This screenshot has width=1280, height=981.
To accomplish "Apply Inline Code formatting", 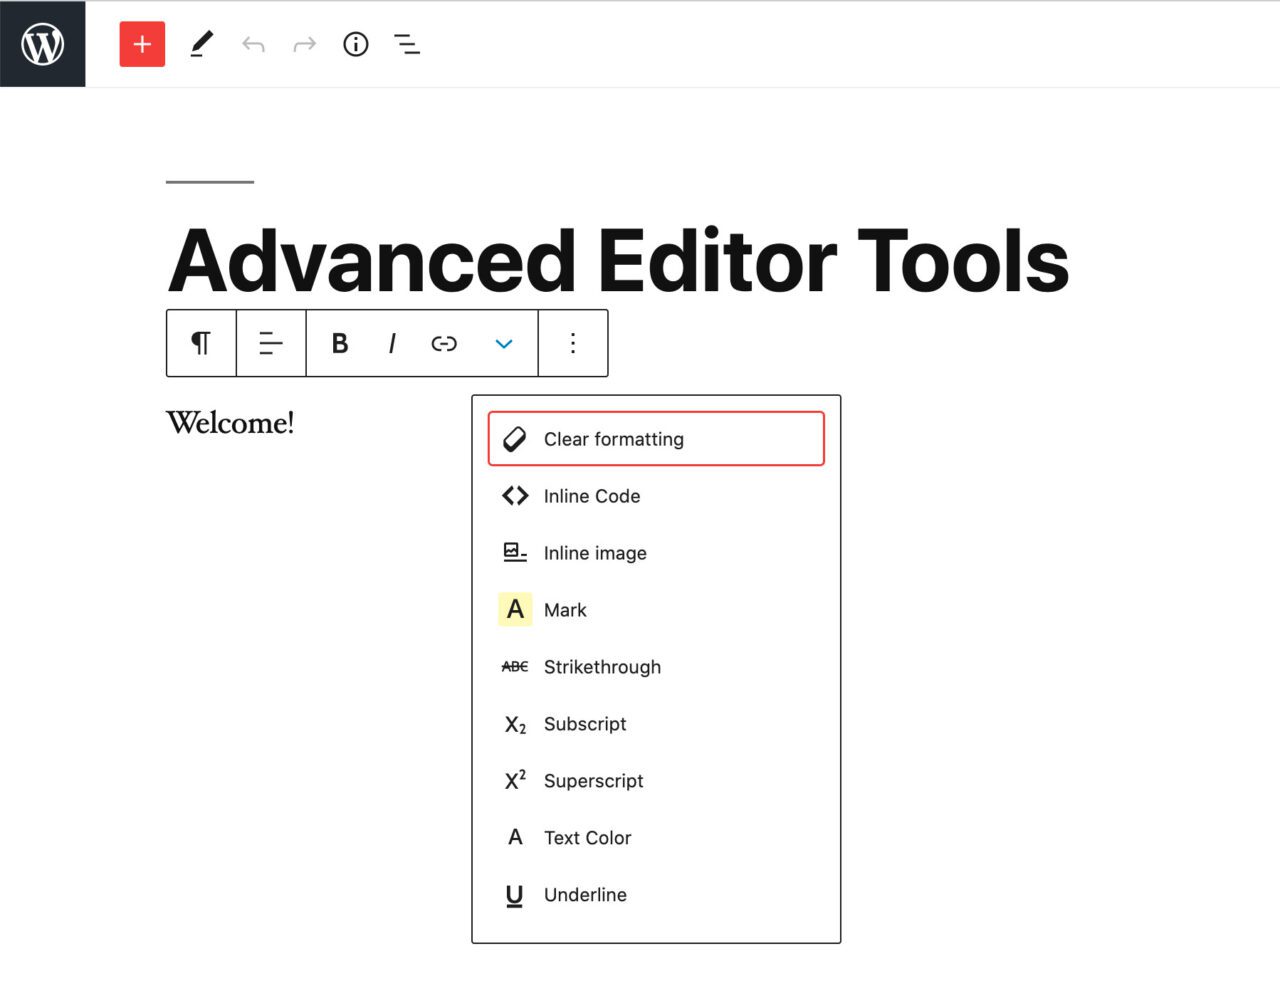I will coord(591,496).
